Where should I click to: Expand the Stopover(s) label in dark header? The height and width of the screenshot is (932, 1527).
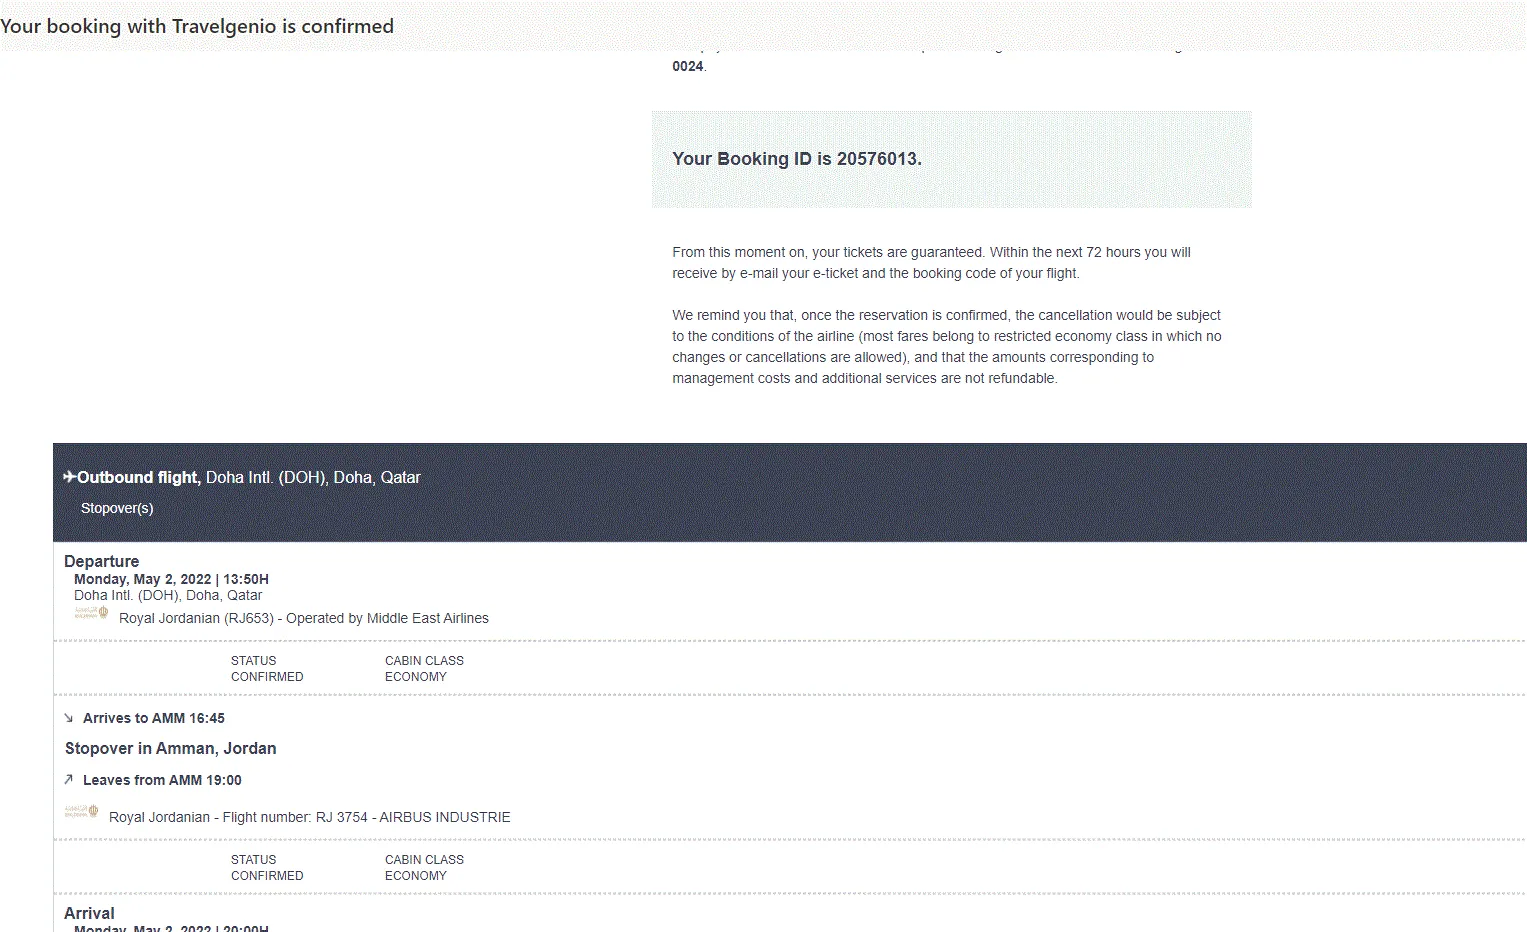(x=117, y=508)
